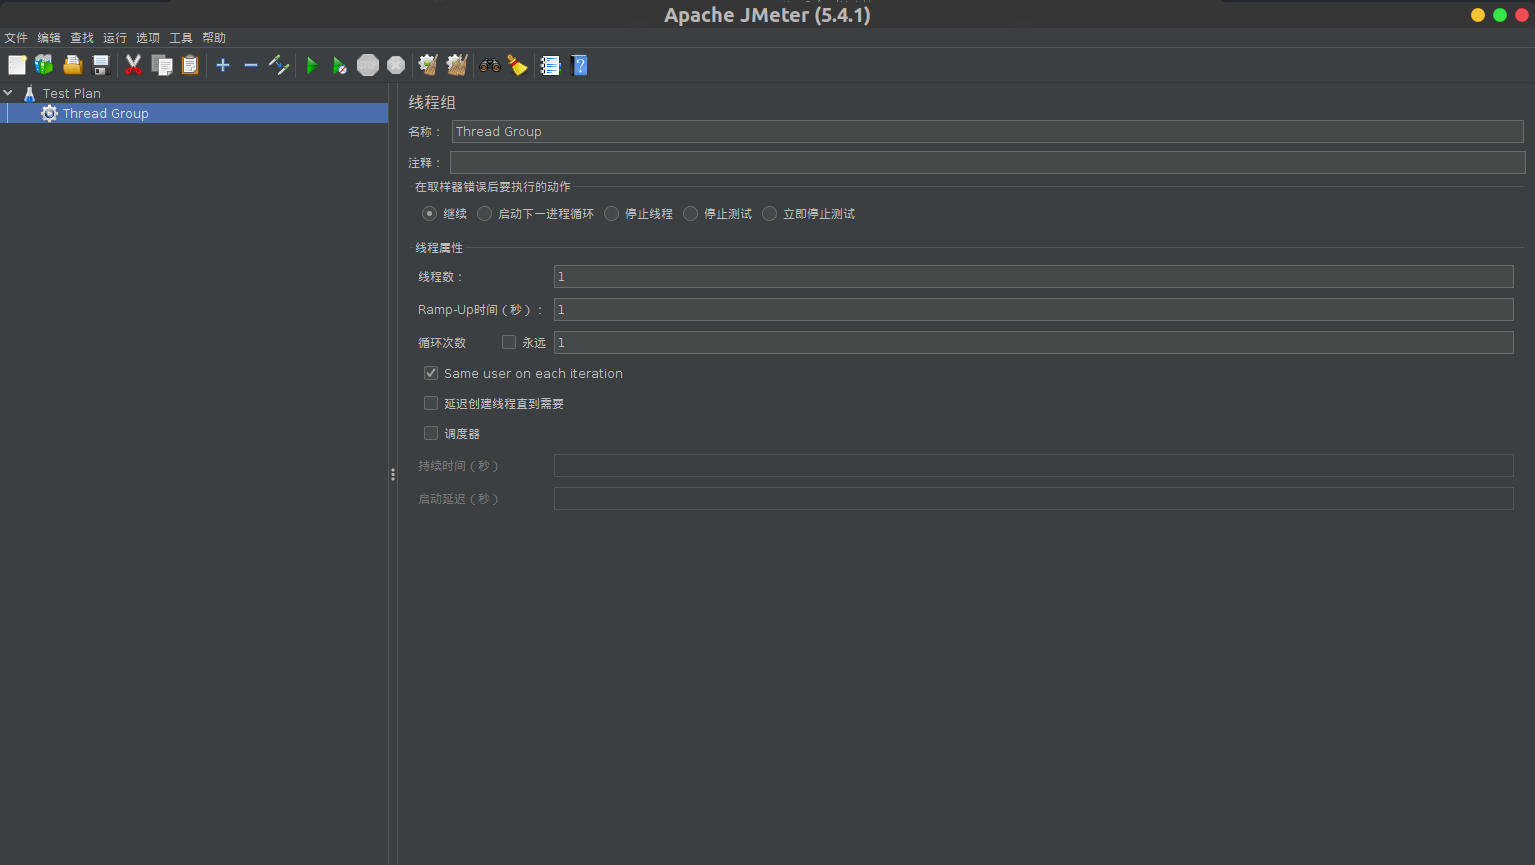Image resolution: width=1535 pixels, height=865 pixels.
Task: Click the Toggle enable/disable icon
Action: (279, 65)
